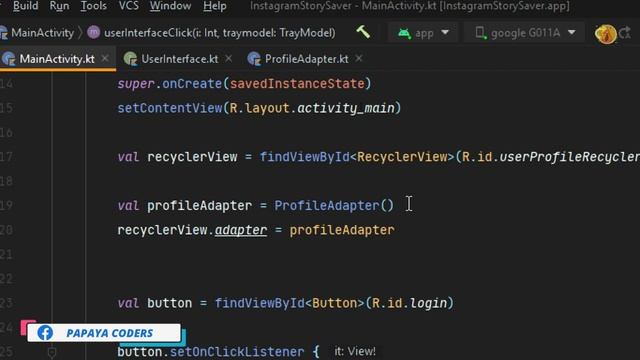
Task: Click 'setOnClickListener' in the code
Action: pyautogui.click(x=237, y=351)
